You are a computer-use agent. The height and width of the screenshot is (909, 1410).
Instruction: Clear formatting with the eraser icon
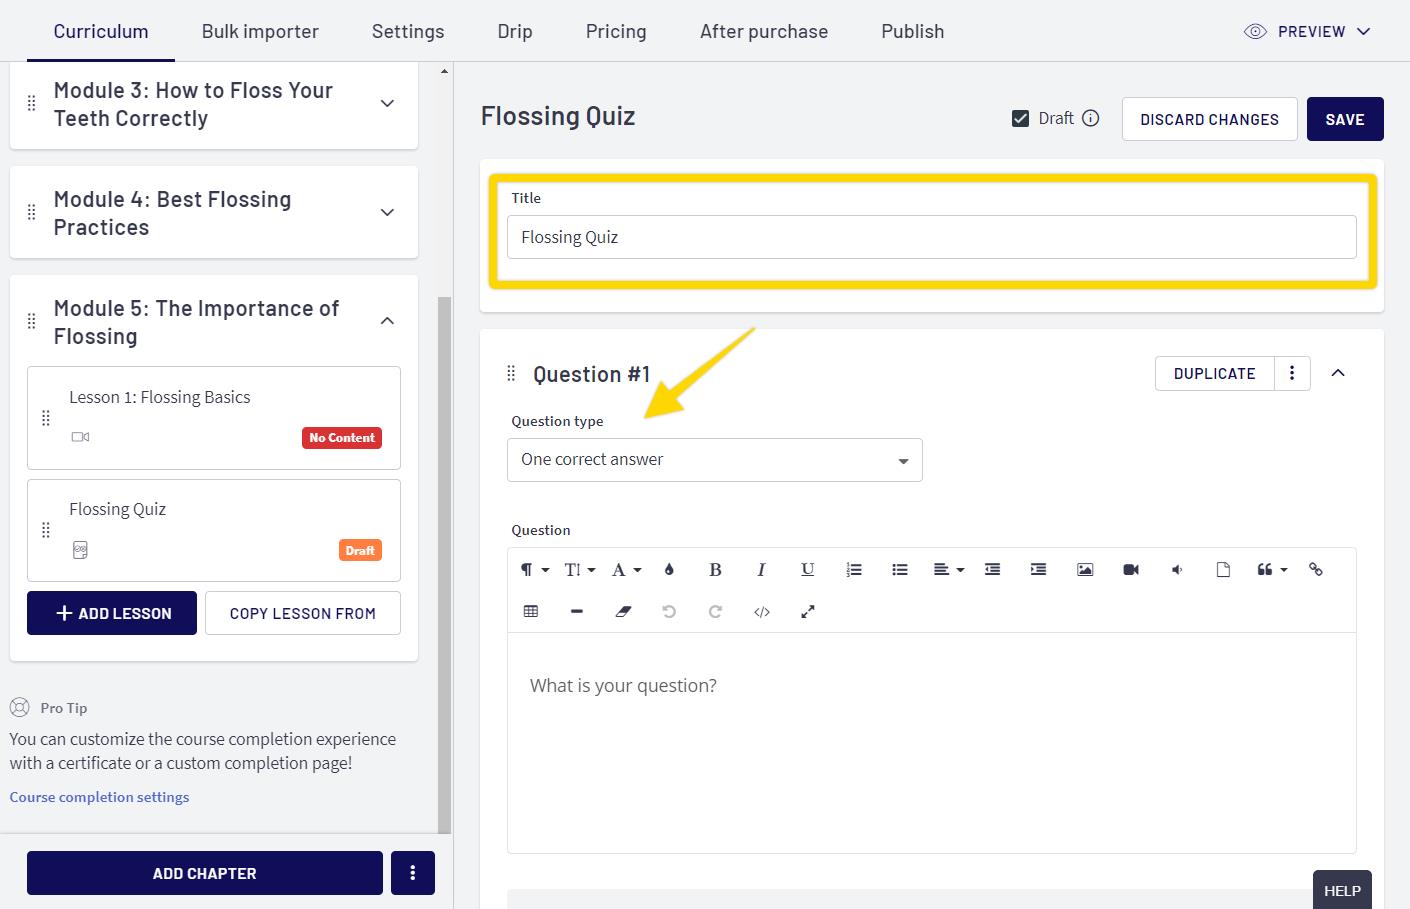click(623, 612)
